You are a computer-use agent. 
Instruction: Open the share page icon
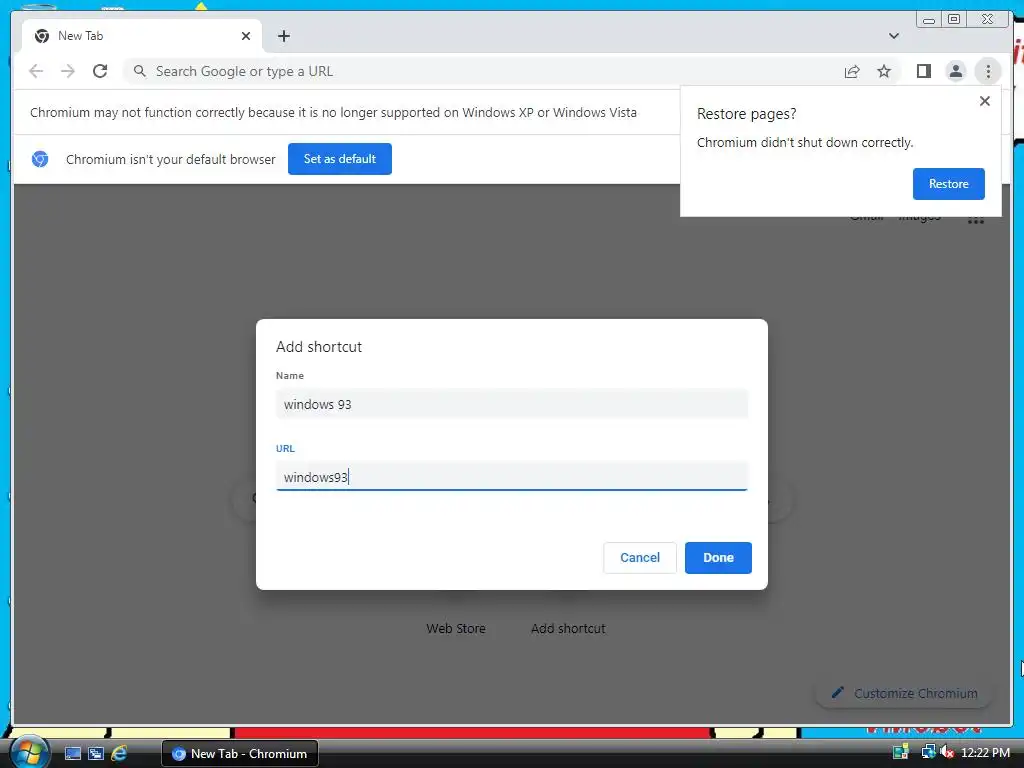pyautogui.click(x=852, y=71)
